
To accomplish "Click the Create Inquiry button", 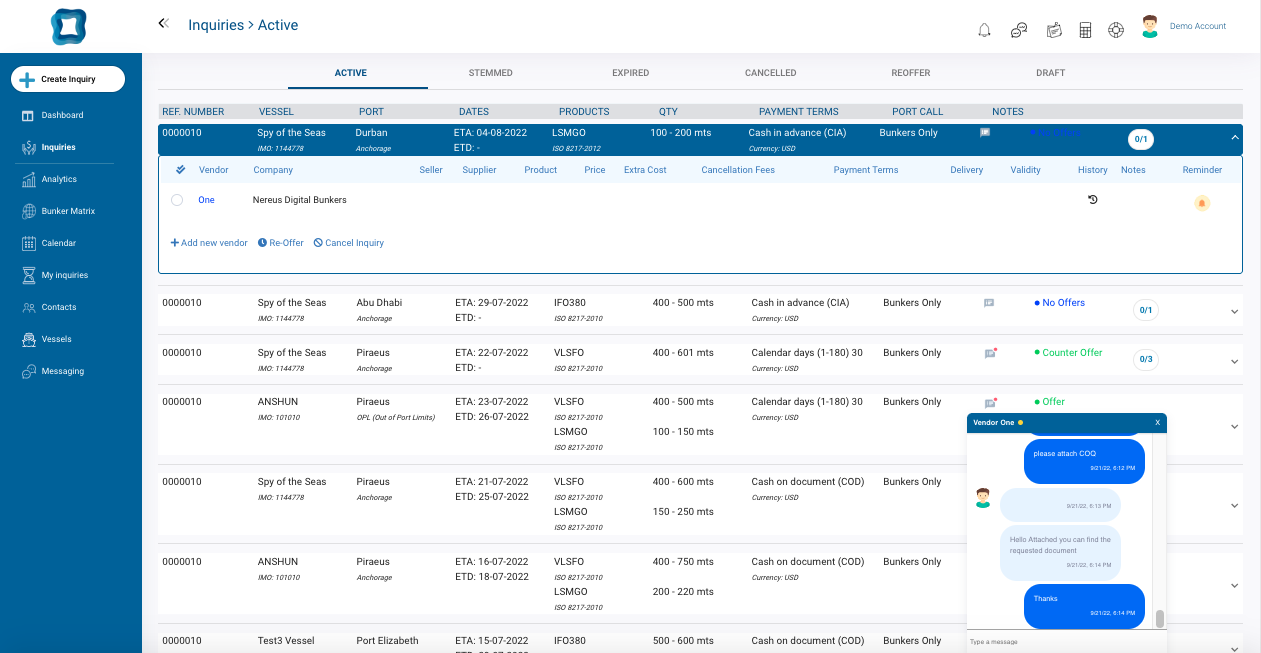I will [x=68, y=79].
